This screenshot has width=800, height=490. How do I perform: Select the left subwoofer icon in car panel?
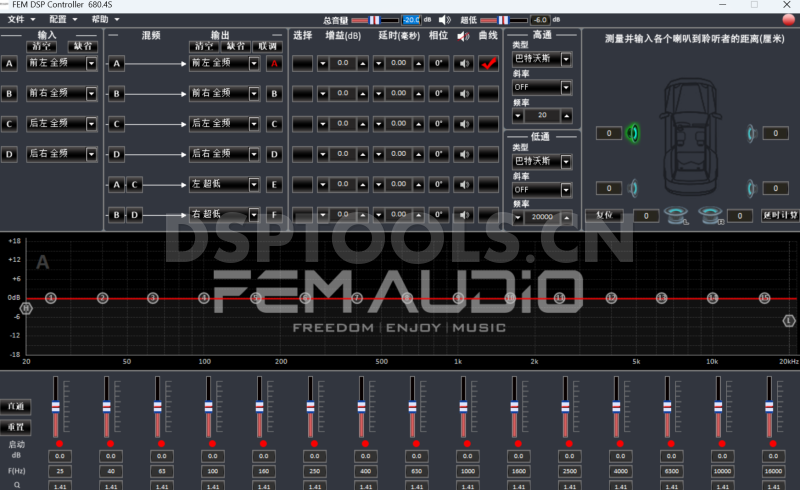coord(677,215)
